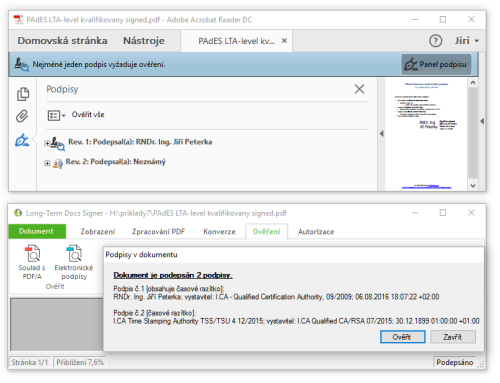Viewport: 500px width, 383px height.
Task: Collapse the left navigation pane arrow
Action: click(382, 134)
